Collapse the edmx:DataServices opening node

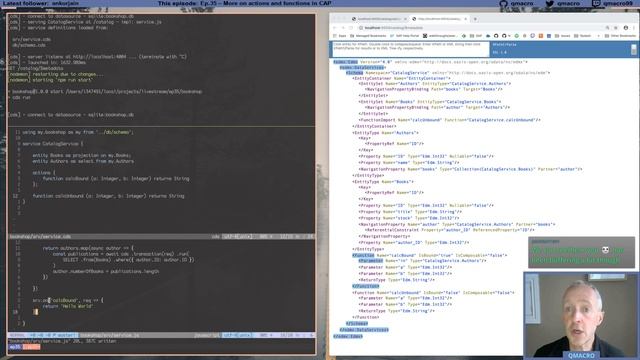[362, 68]
